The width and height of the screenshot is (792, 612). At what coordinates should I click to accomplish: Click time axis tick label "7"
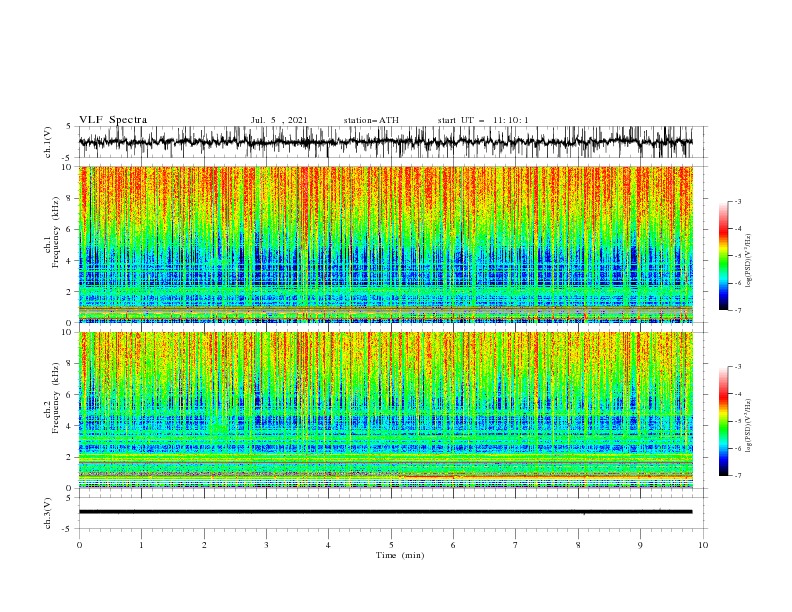tap(516, 545)
